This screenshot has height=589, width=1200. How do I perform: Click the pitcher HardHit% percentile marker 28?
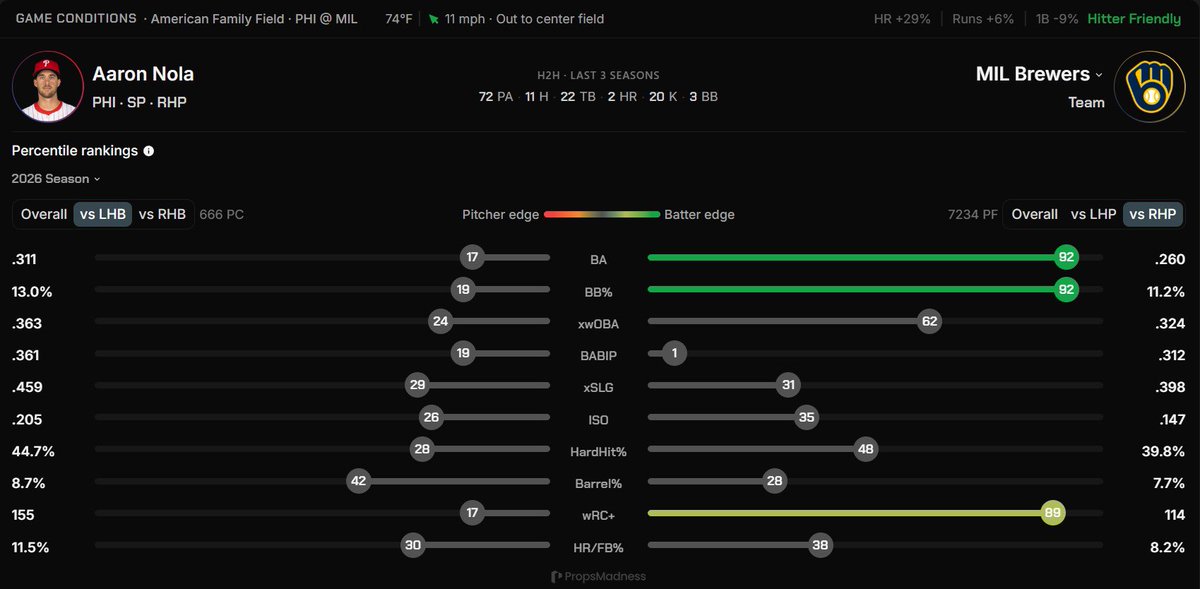point(422,450)
